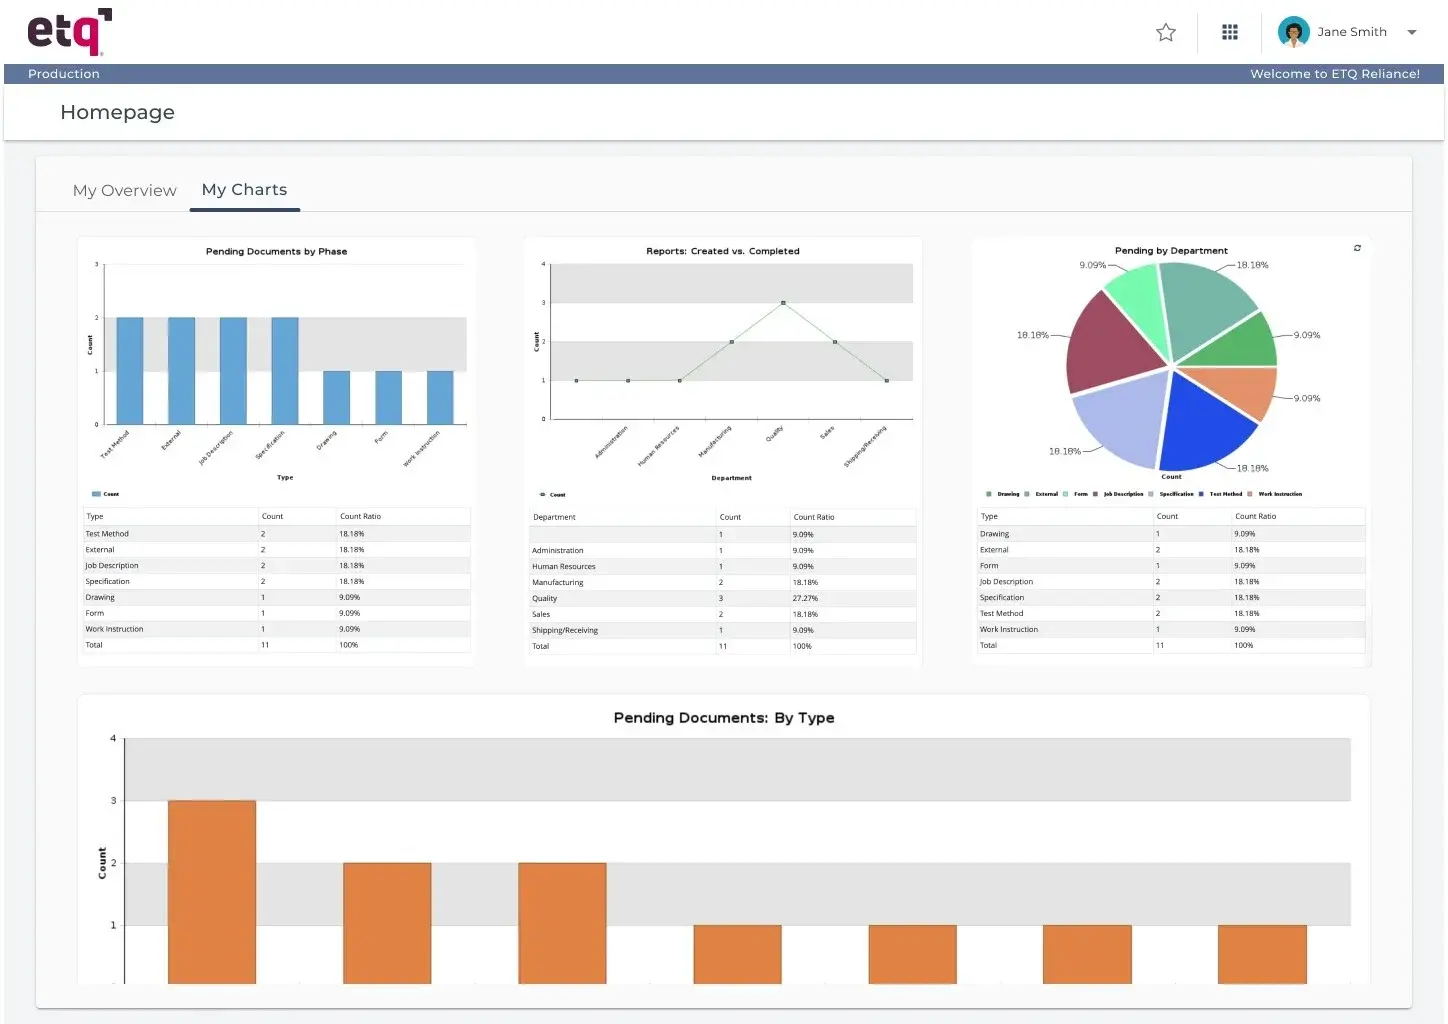Select the My Charts tab
Image resolution: width=1448 pixels, height=1024 pixels.
click(244, 189)
